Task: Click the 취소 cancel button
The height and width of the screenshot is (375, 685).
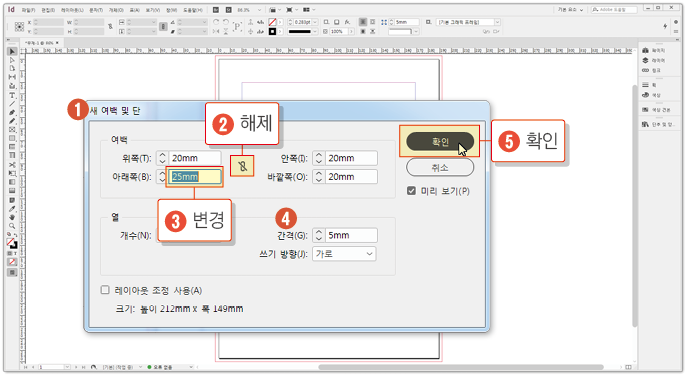Action: [439, 167]
